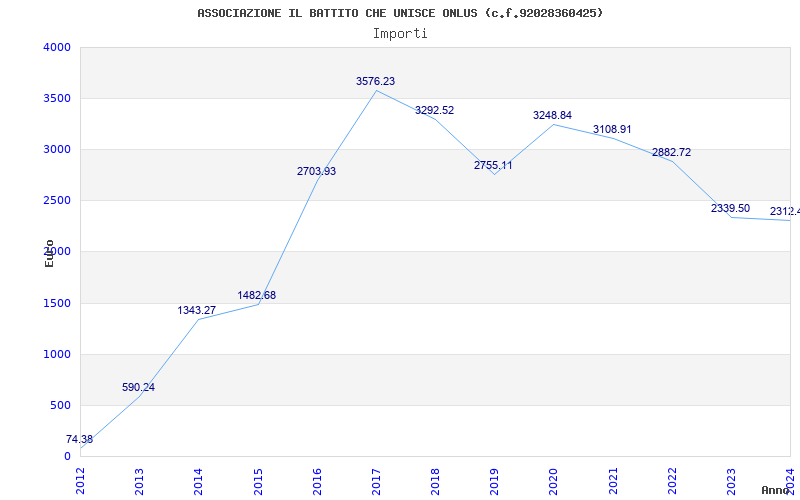Click the 2882.72 data label
Image resolution: width=800 pixels, height=500 pixels.
pos(671,152)
